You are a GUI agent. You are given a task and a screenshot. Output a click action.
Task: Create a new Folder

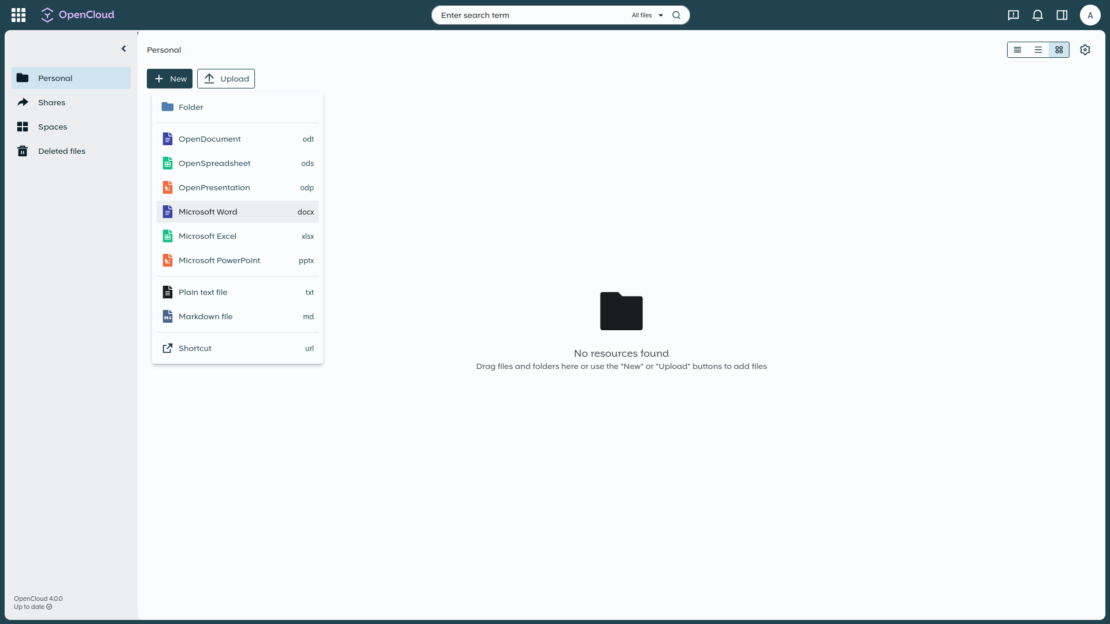[x=237, y=107]
